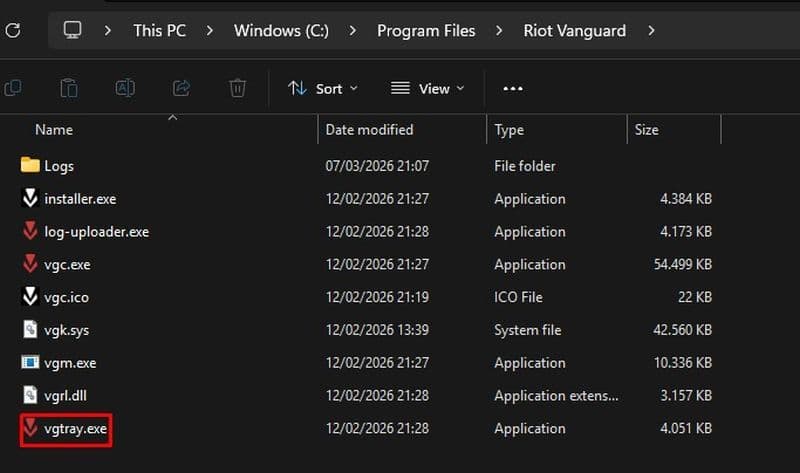Select file name vgm.exe
Image resolution: width=800 pixels, height=473 pixels.
click(70, 363)
